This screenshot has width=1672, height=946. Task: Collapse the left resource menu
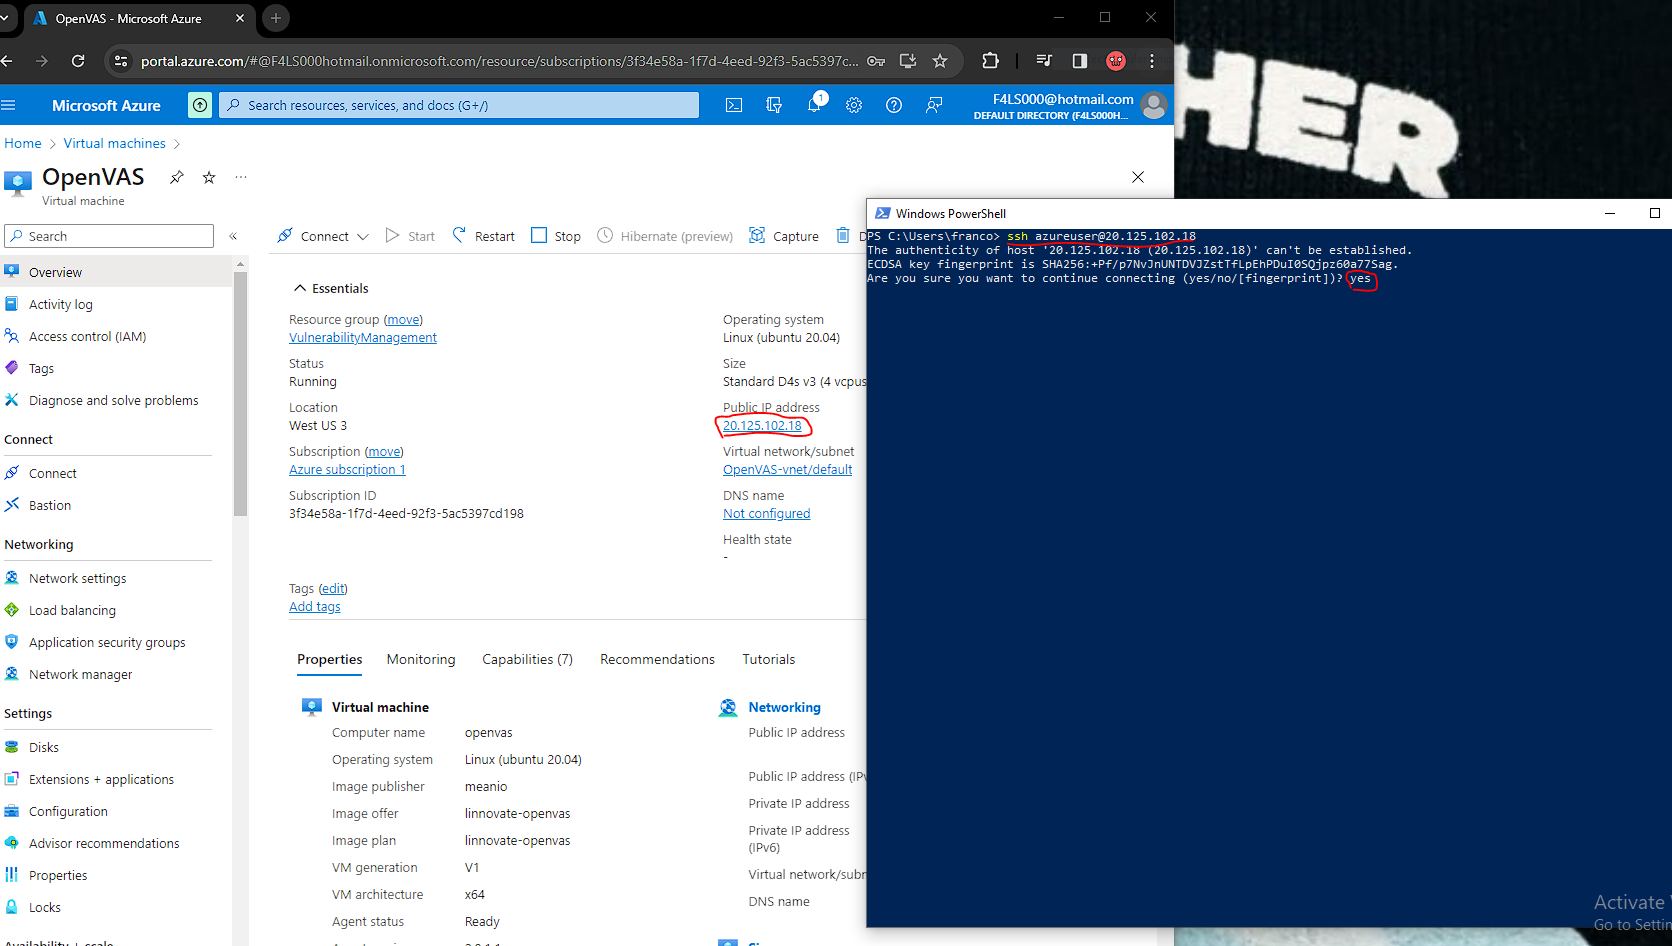(233, 236)
